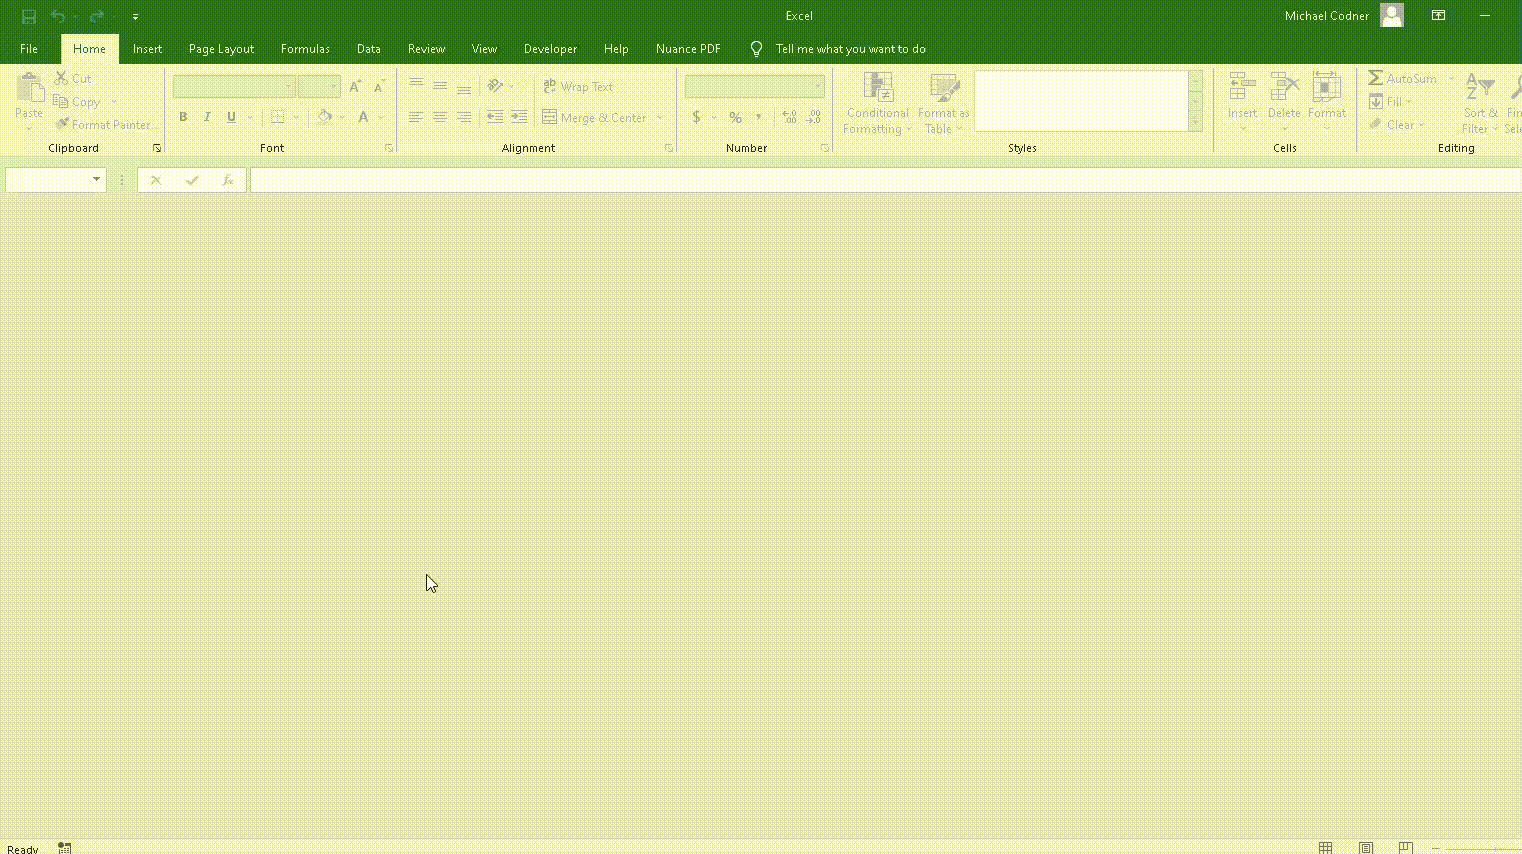Viewport: 1522px width, 854px height.
Task: Toggle Middle Align
Action: tap(440, 86)
